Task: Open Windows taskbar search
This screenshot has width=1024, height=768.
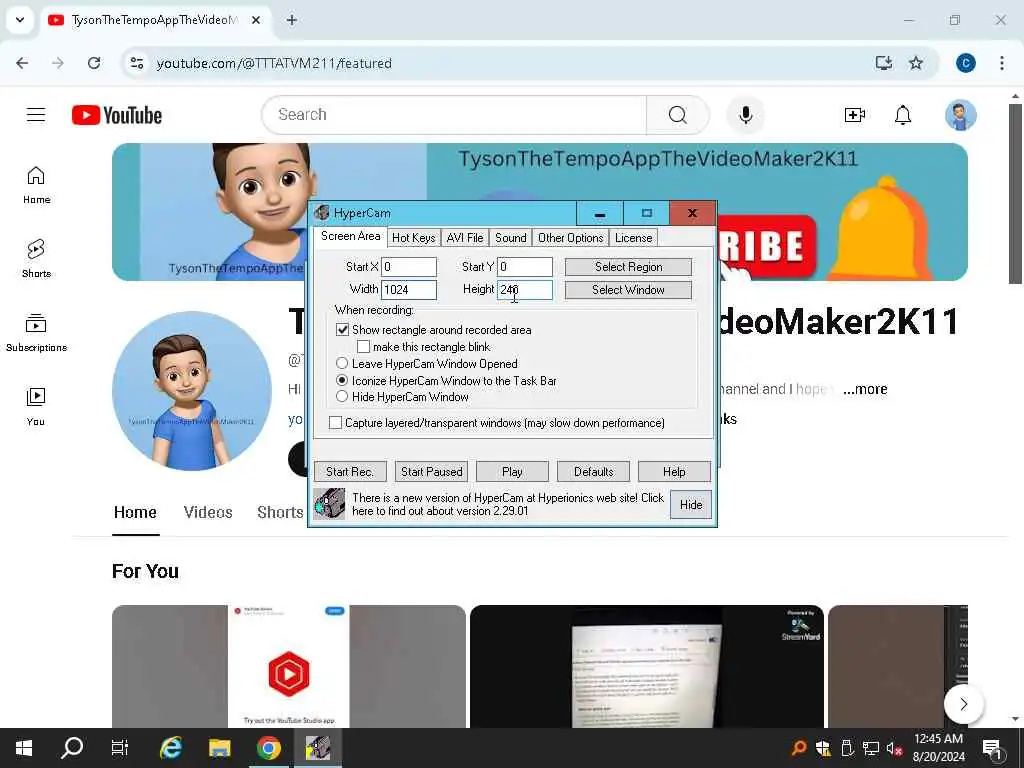Action: (x=72, y=748)
